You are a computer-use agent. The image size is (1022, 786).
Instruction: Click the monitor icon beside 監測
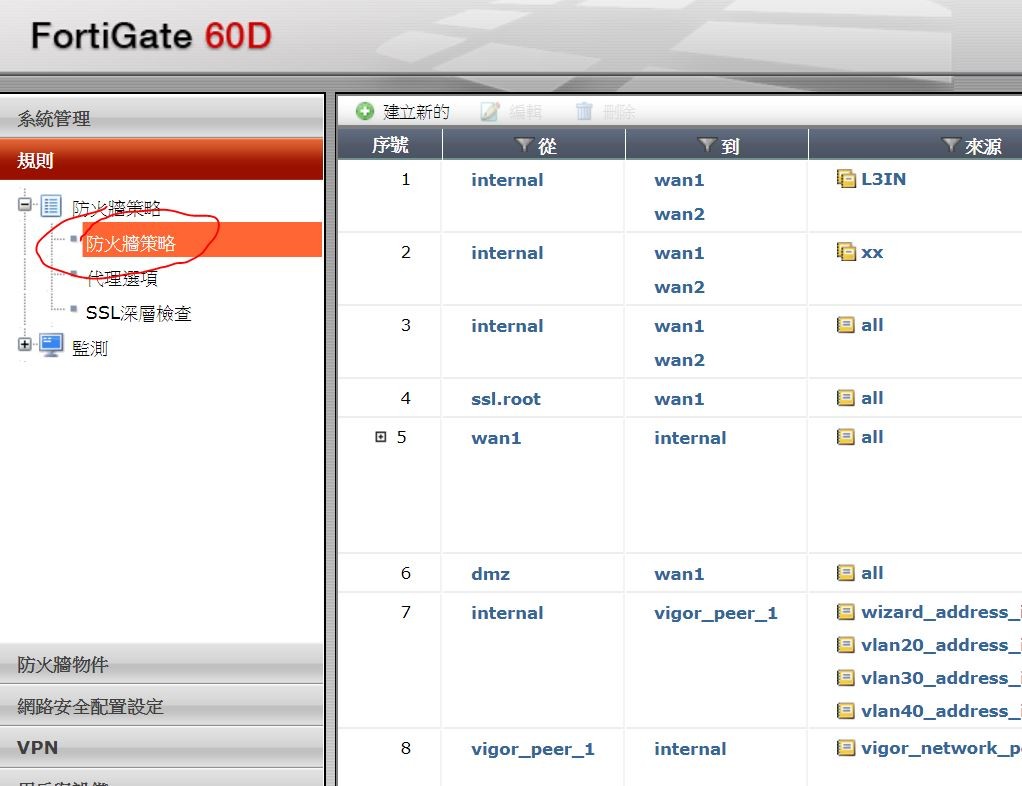click(51, 345)
